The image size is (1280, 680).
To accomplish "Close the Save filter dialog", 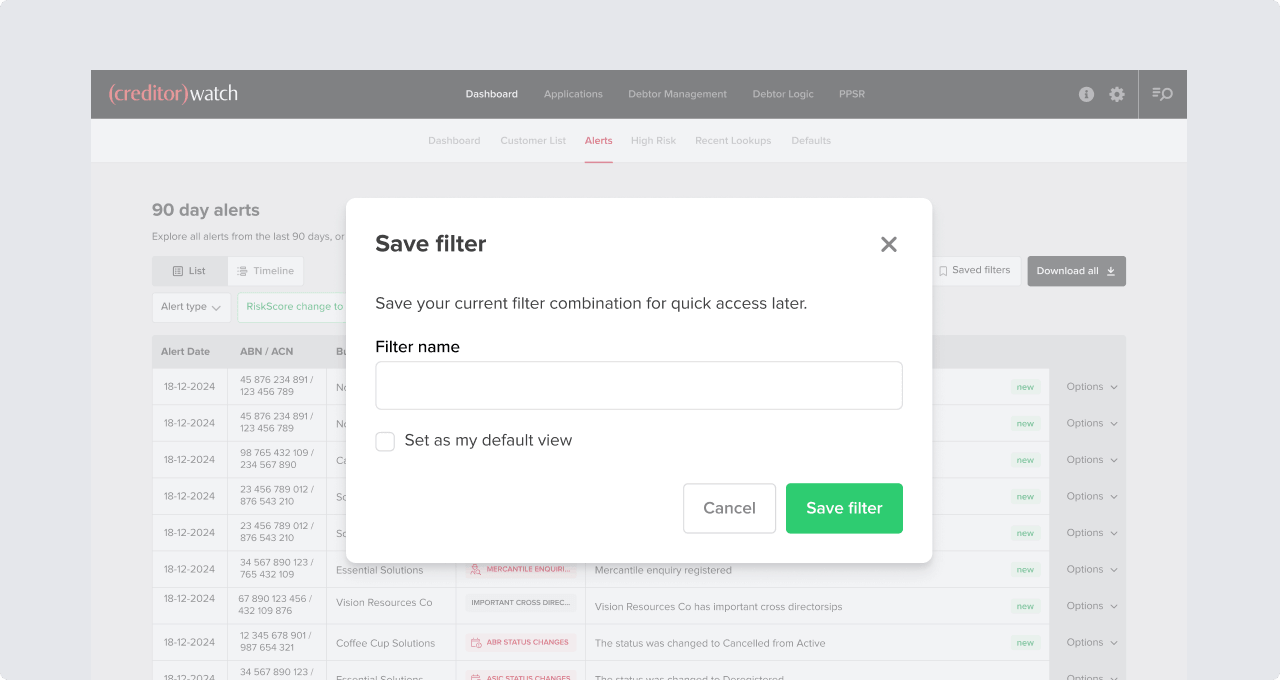I will 888,244.
